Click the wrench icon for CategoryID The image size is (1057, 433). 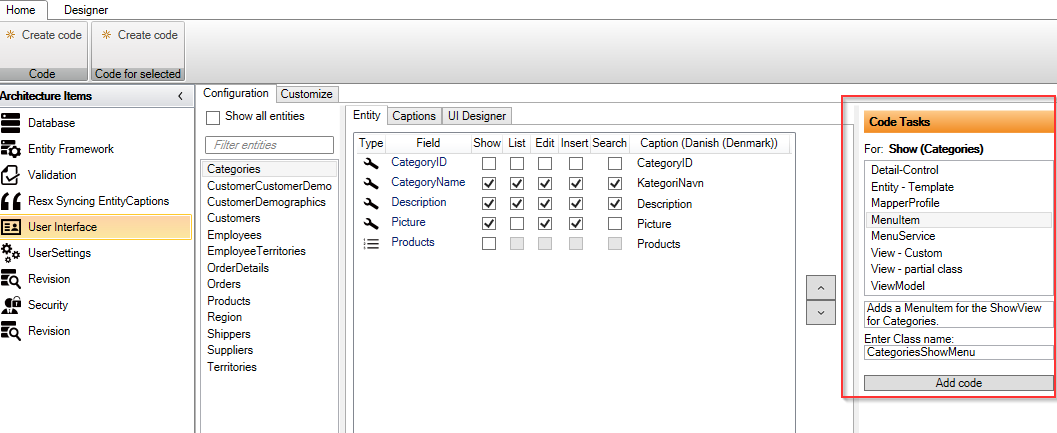[x=371, y=163]
